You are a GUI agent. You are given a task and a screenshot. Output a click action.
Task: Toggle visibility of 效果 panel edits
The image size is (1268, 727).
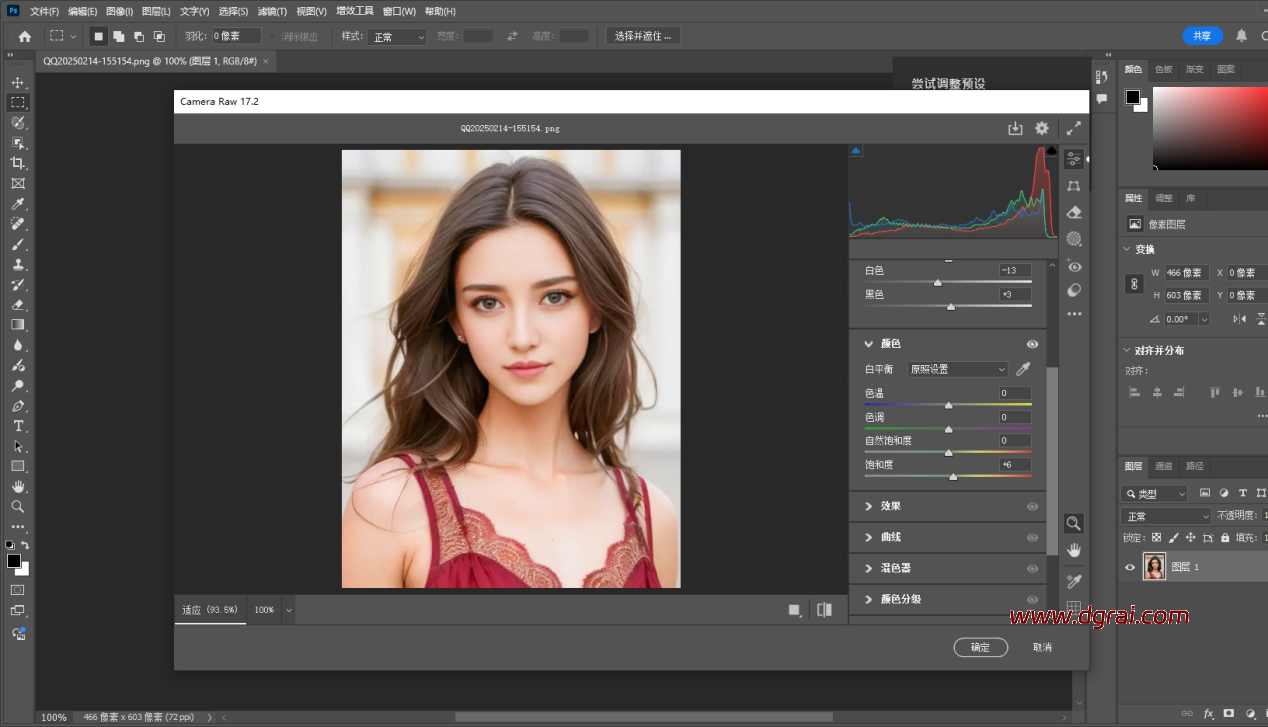[x=1032, y=507]
